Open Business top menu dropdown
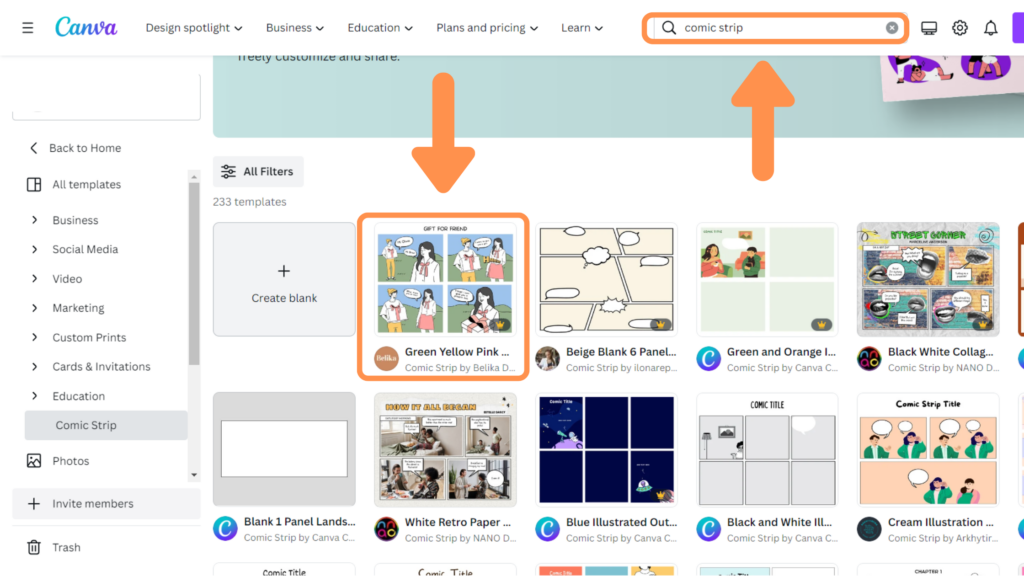Viewport: 1024px width, 576px height. click(295, 27)
